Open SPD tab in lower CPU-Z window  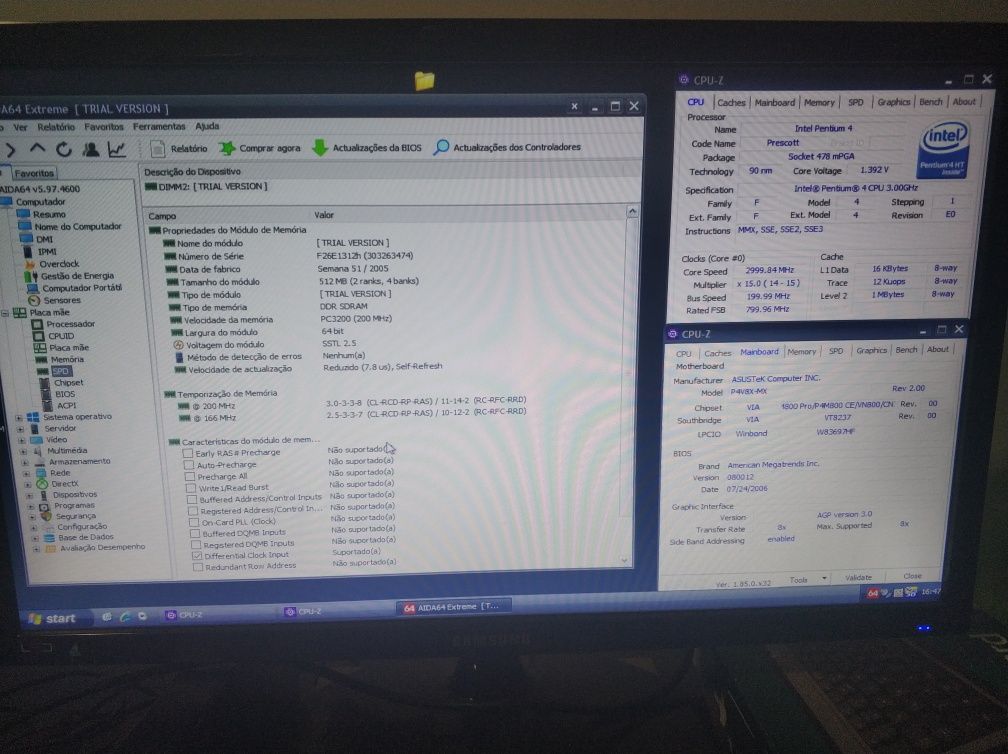click(836, 351)
